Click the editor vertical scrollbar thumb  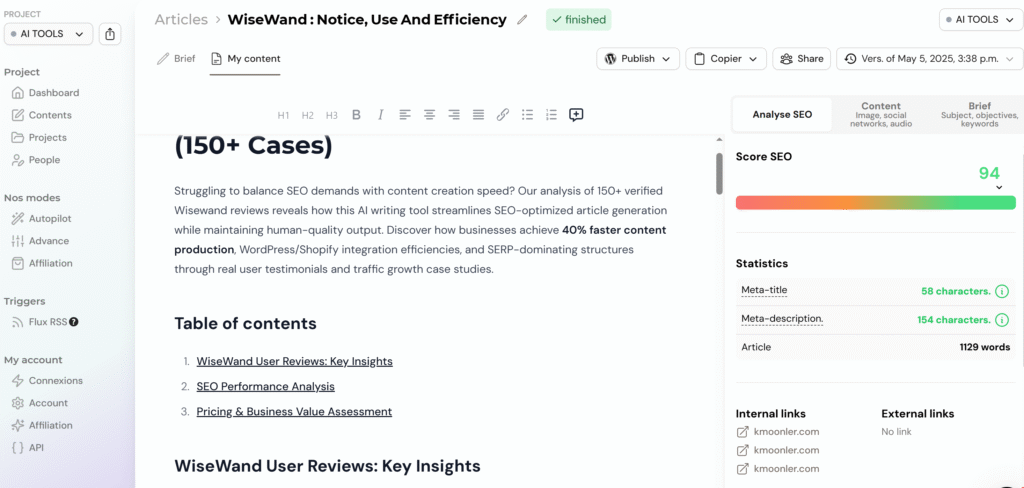click(719, 174)
